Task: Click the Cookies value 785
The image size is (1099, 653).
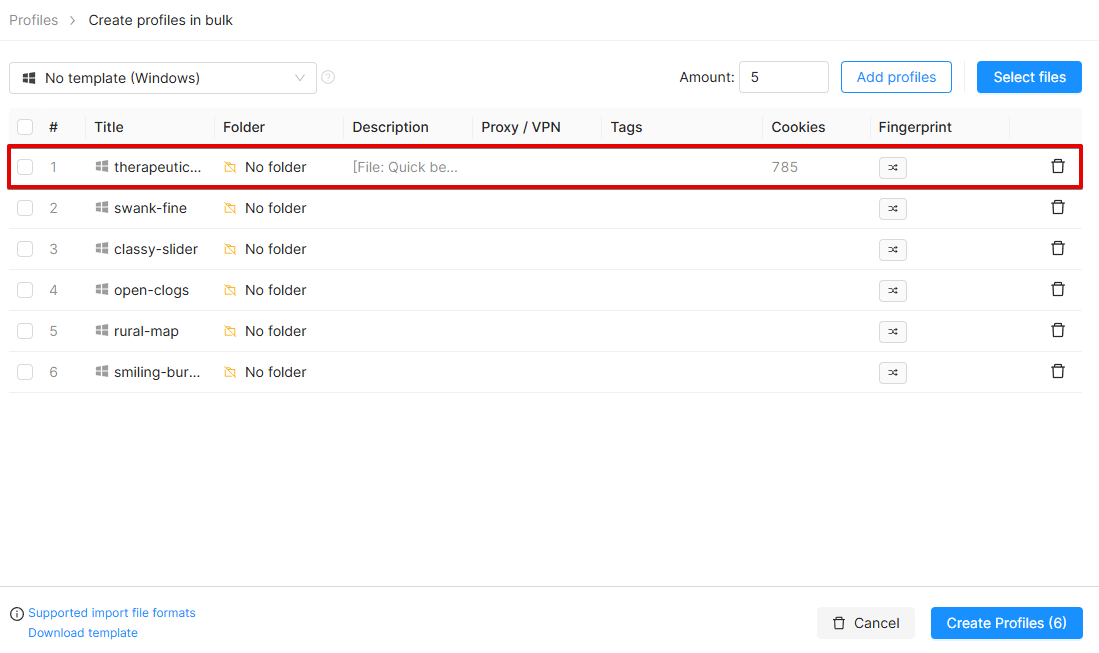Action: [x=784, y=167]
